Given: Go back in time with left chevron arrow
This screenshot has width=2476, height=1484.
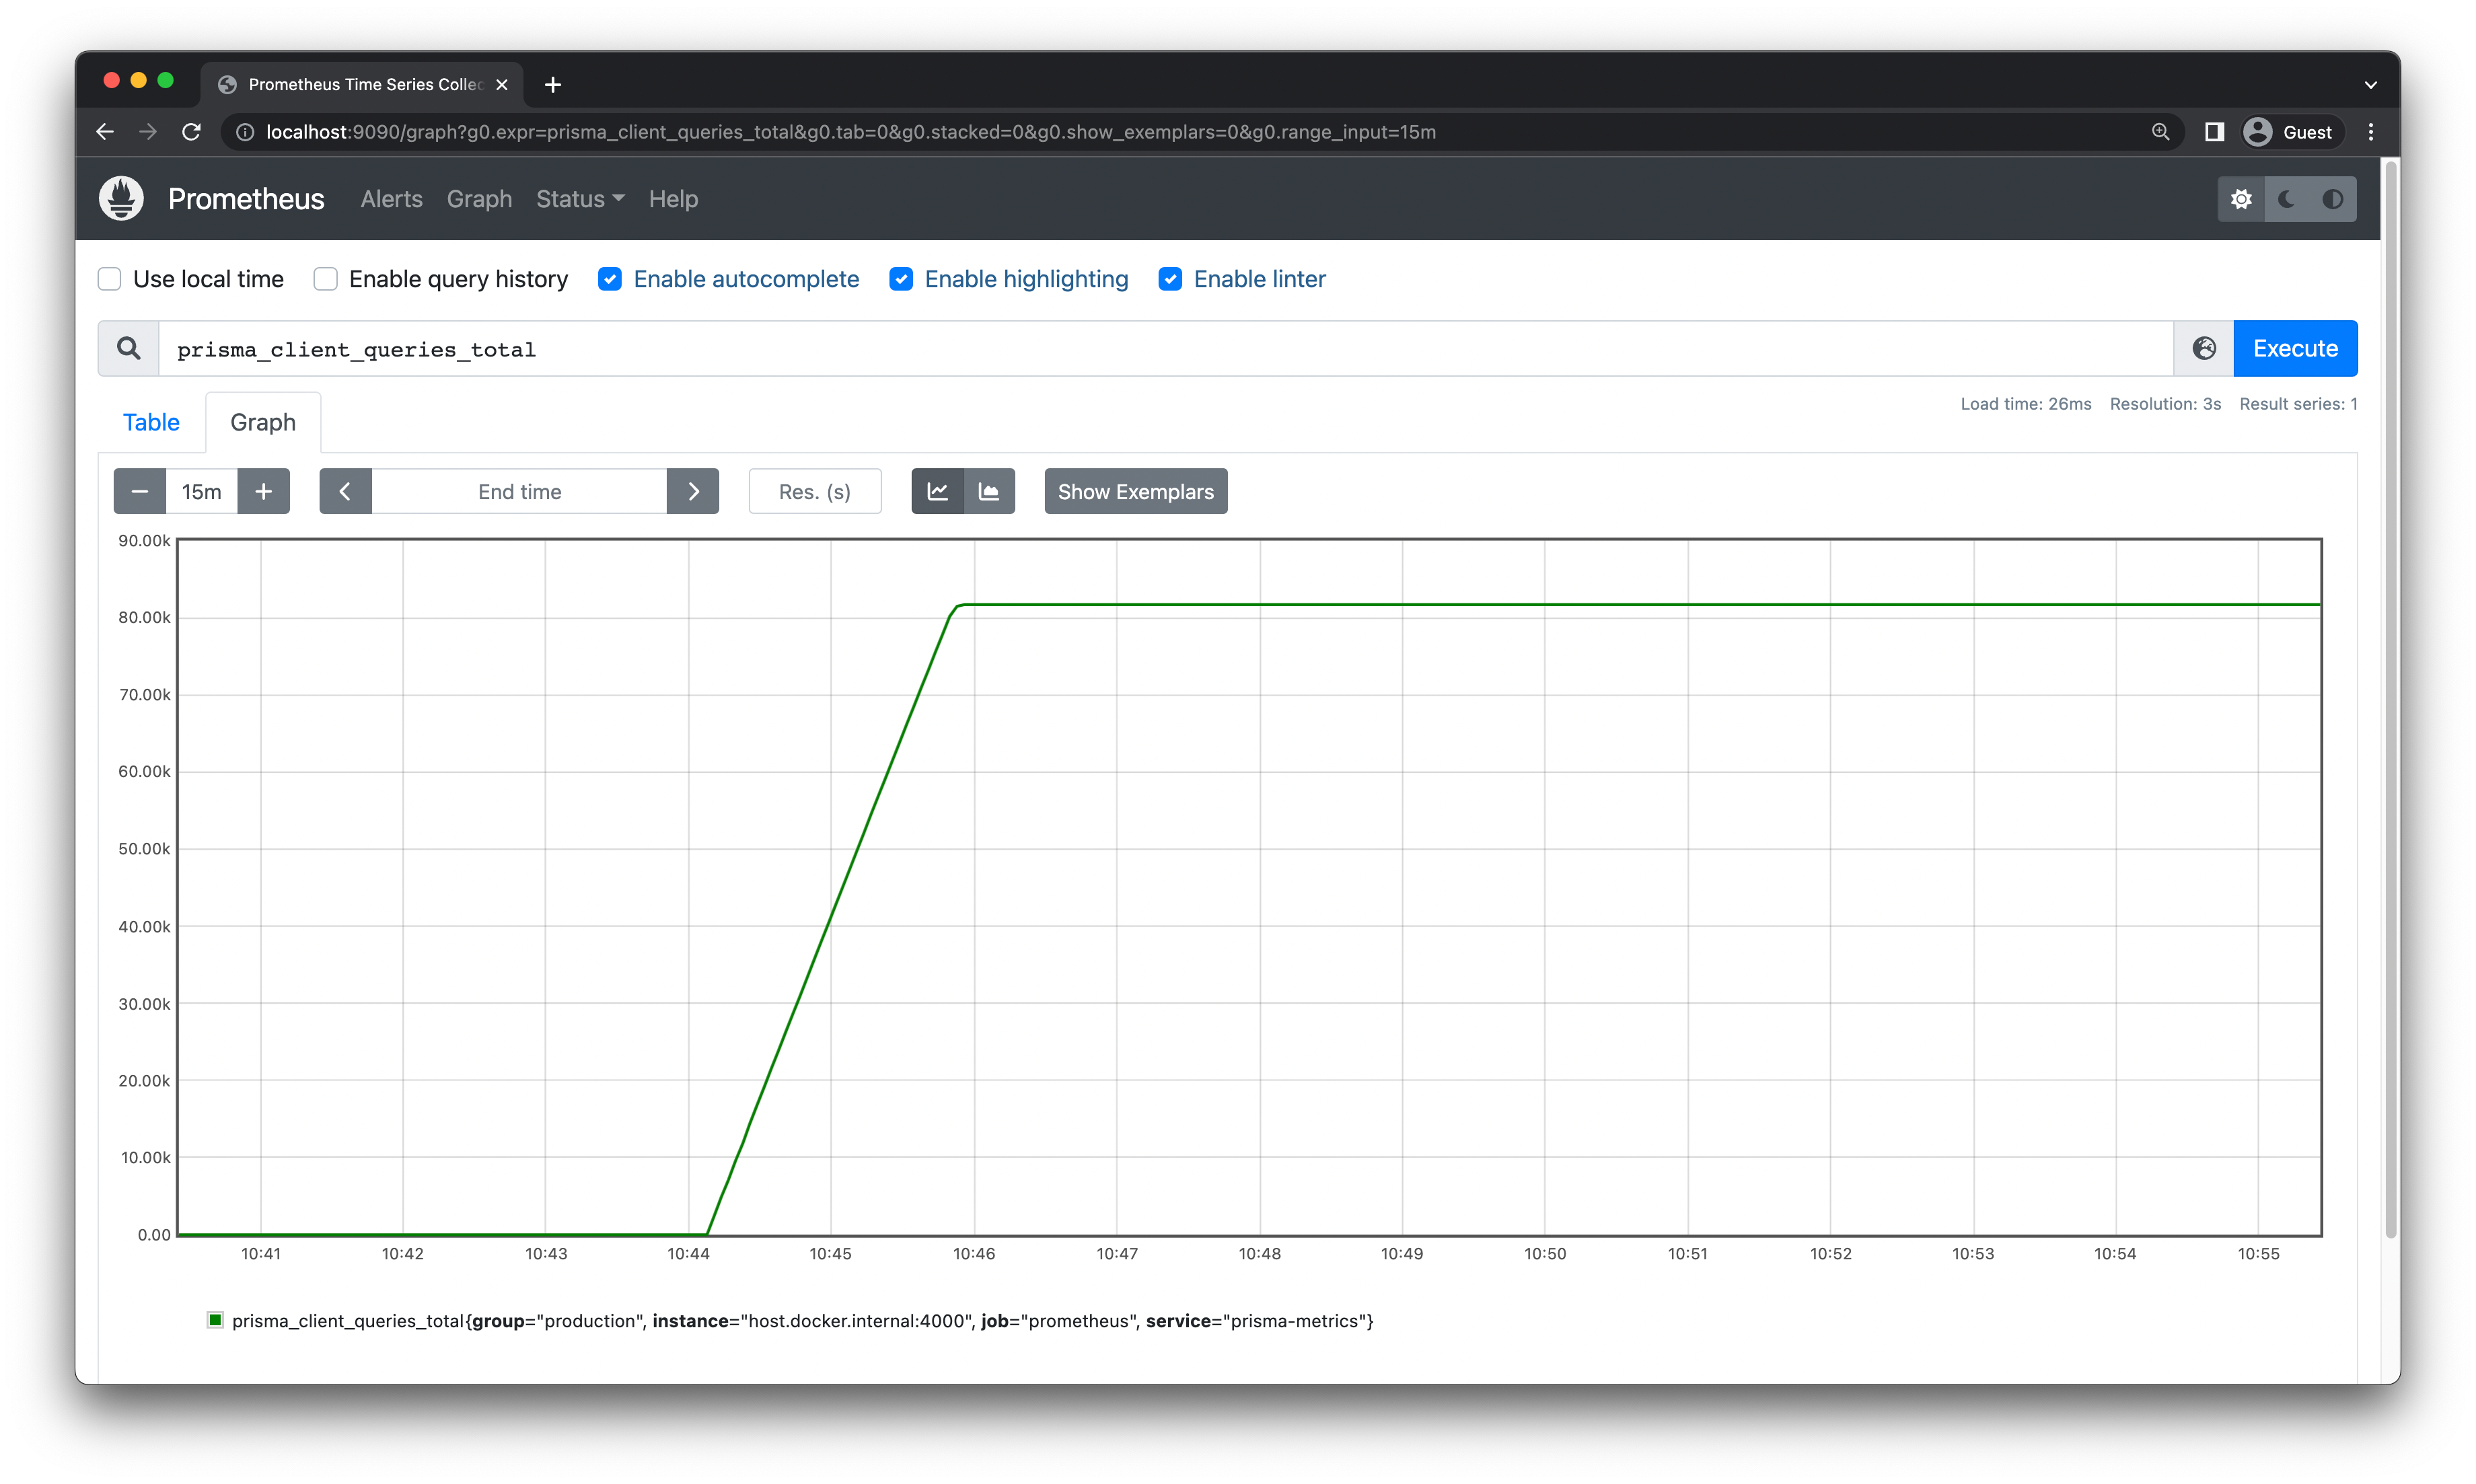Looking at the screenshot, I should pos(346,491).
